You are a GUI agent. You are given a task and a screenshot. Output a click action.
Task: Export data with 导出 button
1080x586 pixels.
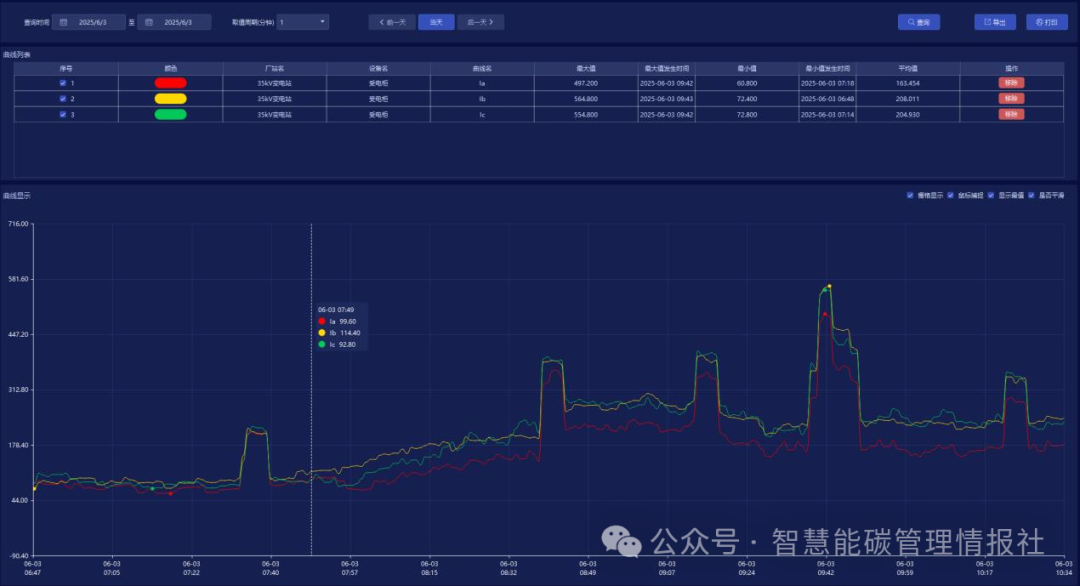pos(995,22)
